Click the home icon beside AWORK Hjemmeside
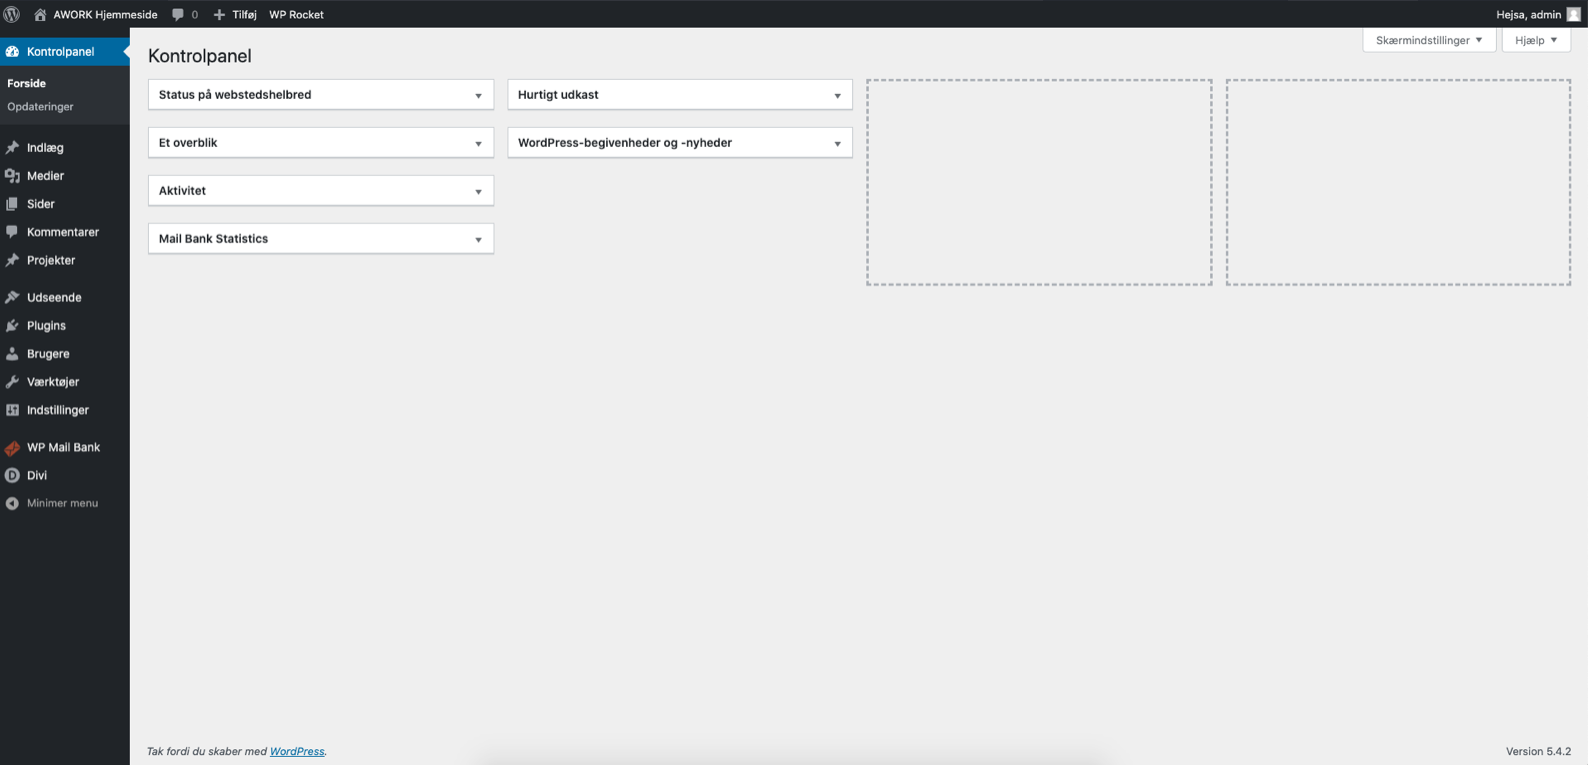Image resolution: width=1588 pixels, height=765 pixels. (x=40, y=14)
